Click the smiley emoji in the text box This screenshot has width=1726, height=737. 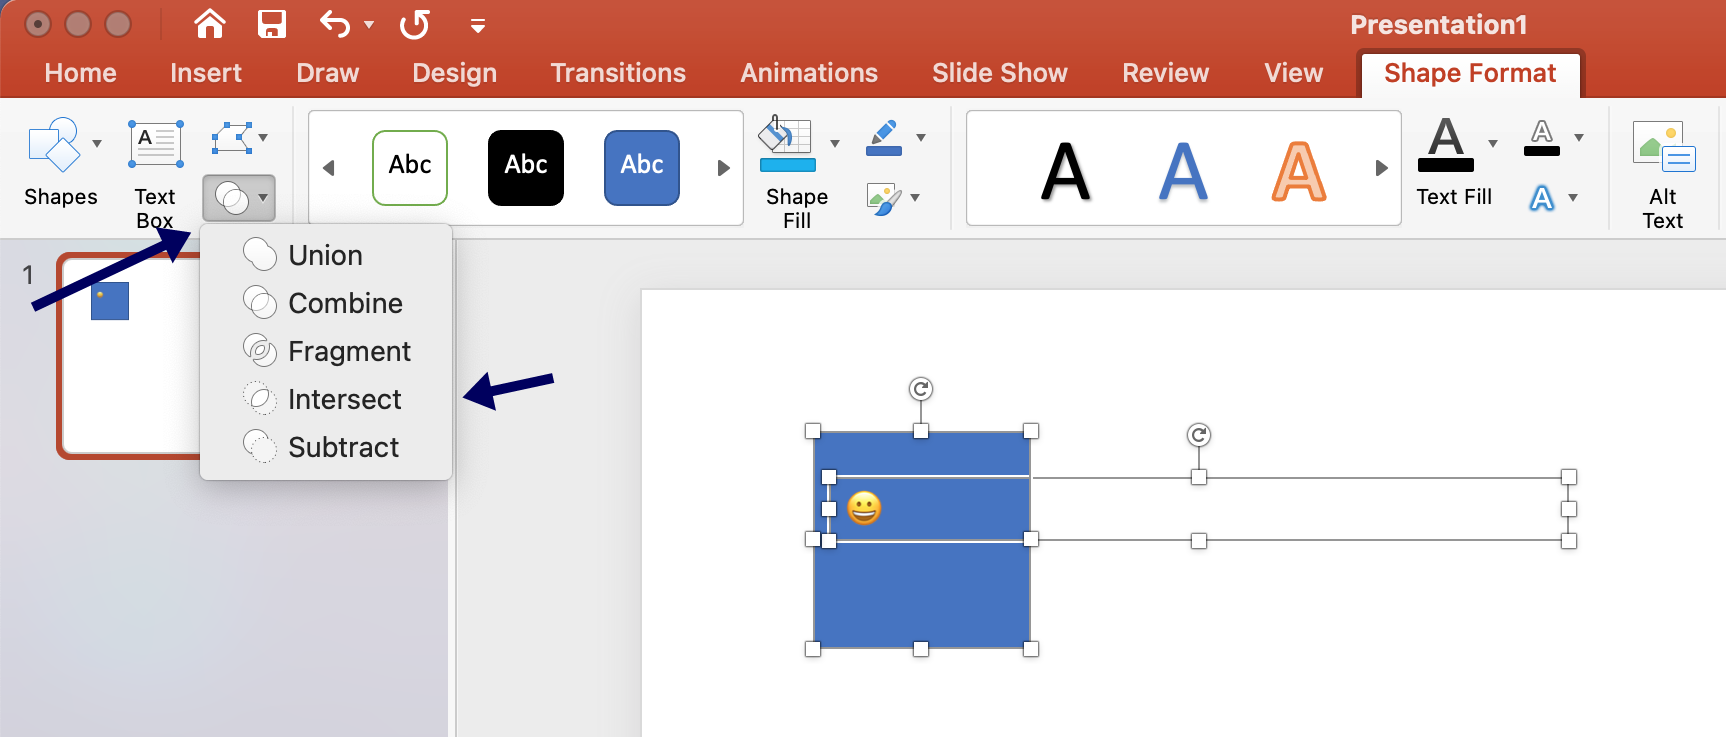coord(864,508)
